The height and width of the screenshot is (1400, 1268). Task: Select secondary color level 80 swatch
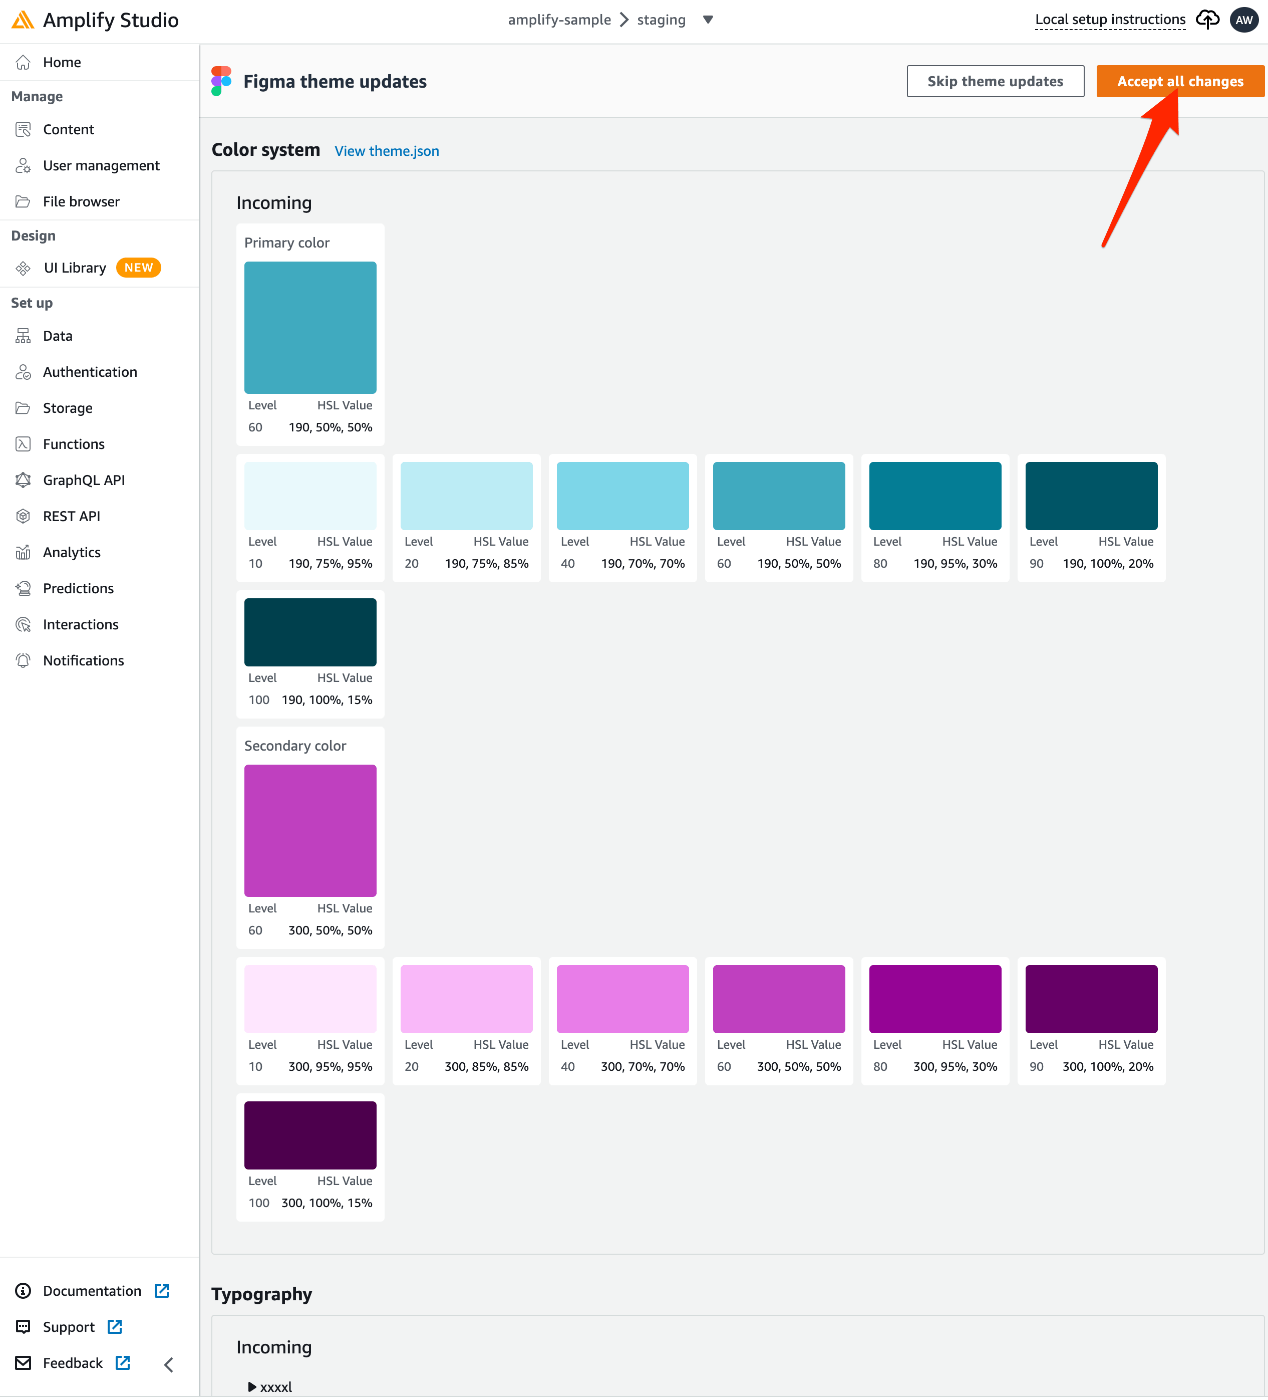tap(935, 999)
